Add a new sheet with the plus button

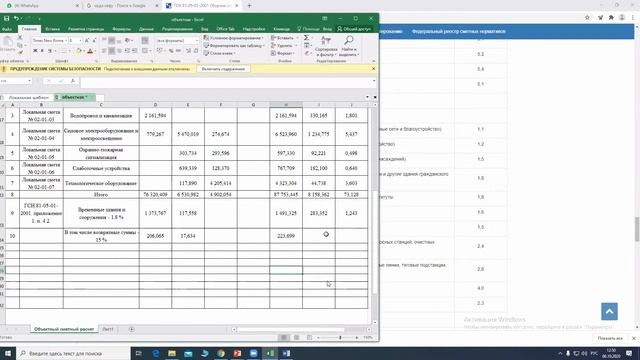[131, 329]
